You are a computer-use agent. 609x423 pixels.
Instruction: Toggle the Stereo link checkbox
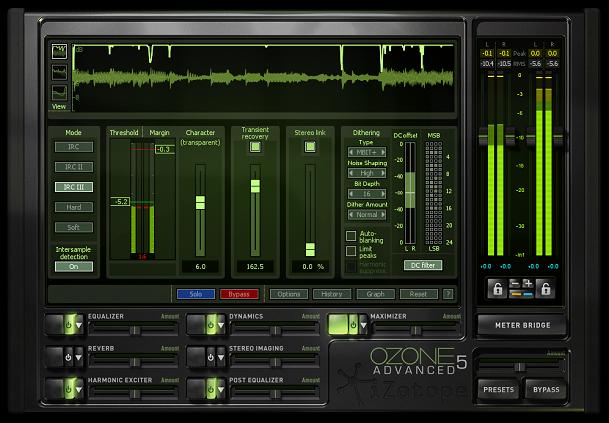click(310, 146)
